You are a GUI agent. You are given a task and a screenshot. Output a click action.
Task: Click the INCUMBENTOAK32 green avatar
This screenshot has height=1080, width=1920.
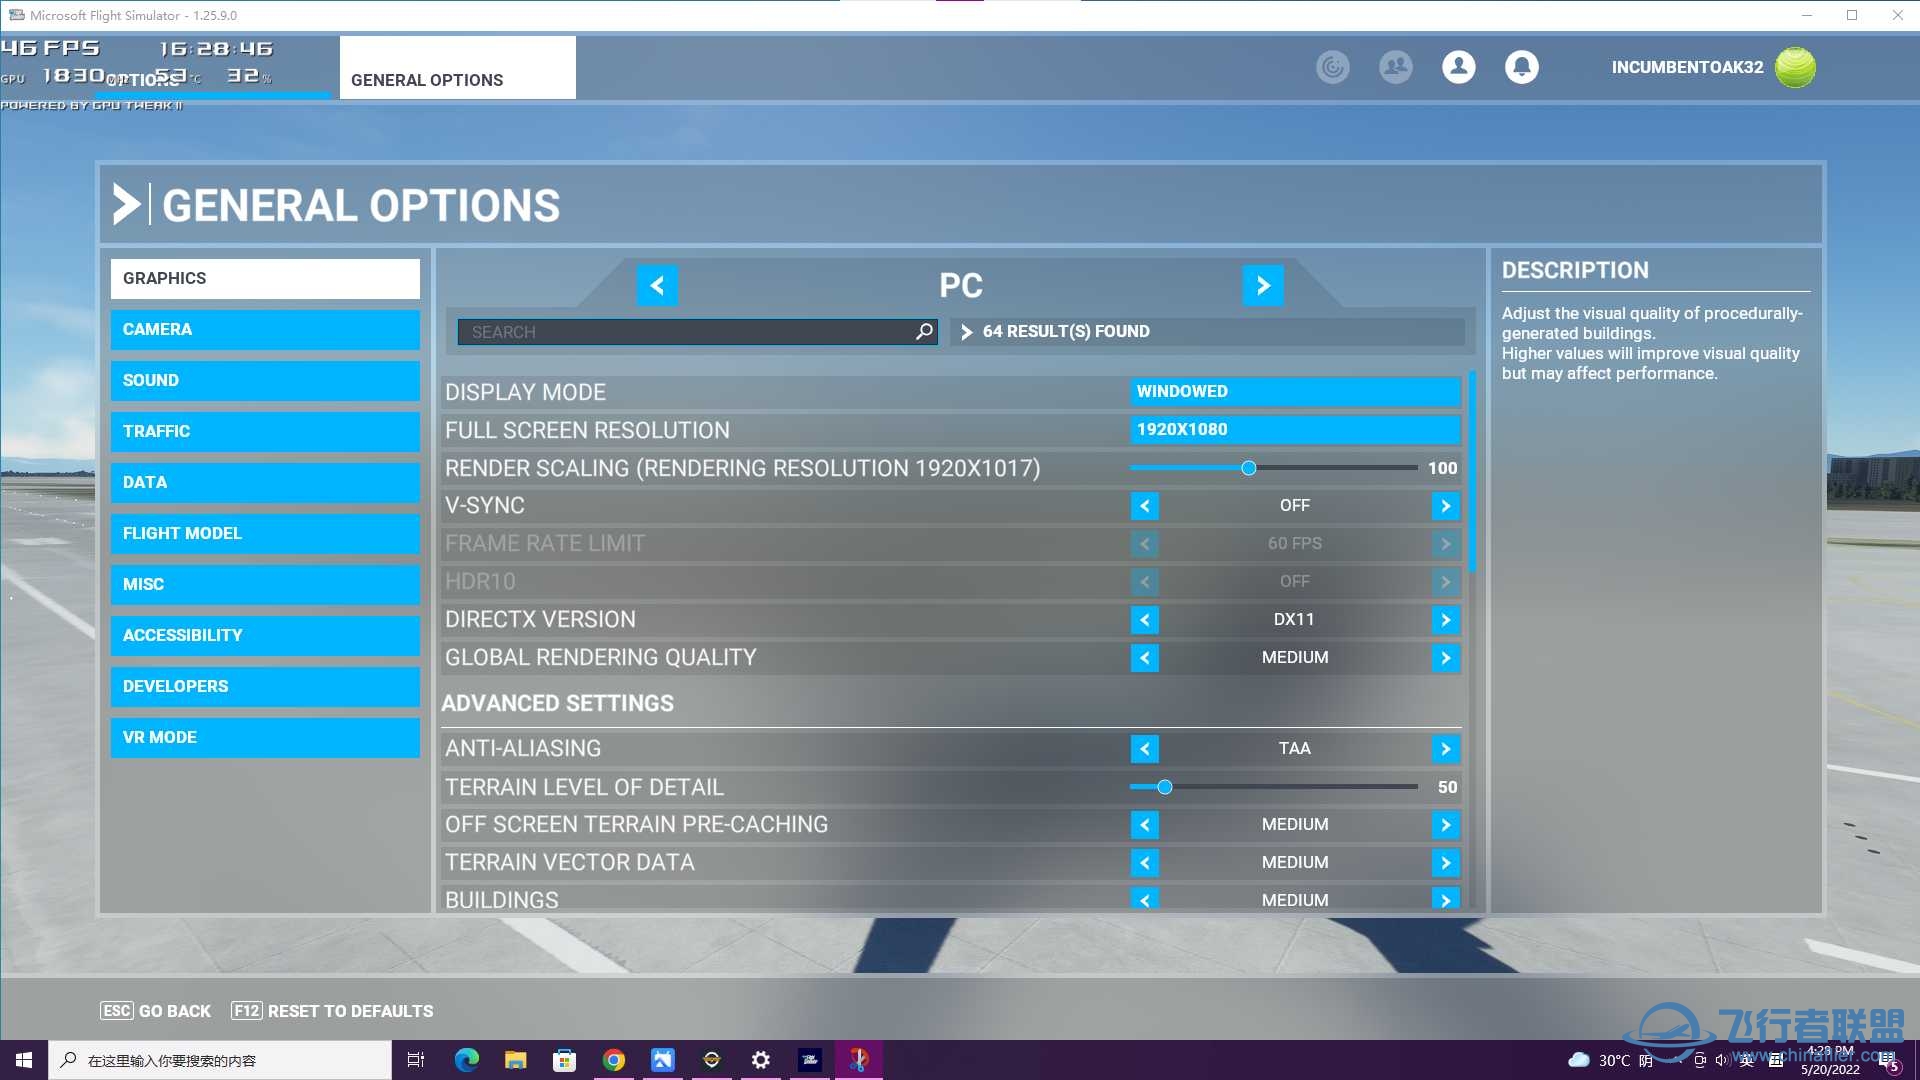[1795, 67]
